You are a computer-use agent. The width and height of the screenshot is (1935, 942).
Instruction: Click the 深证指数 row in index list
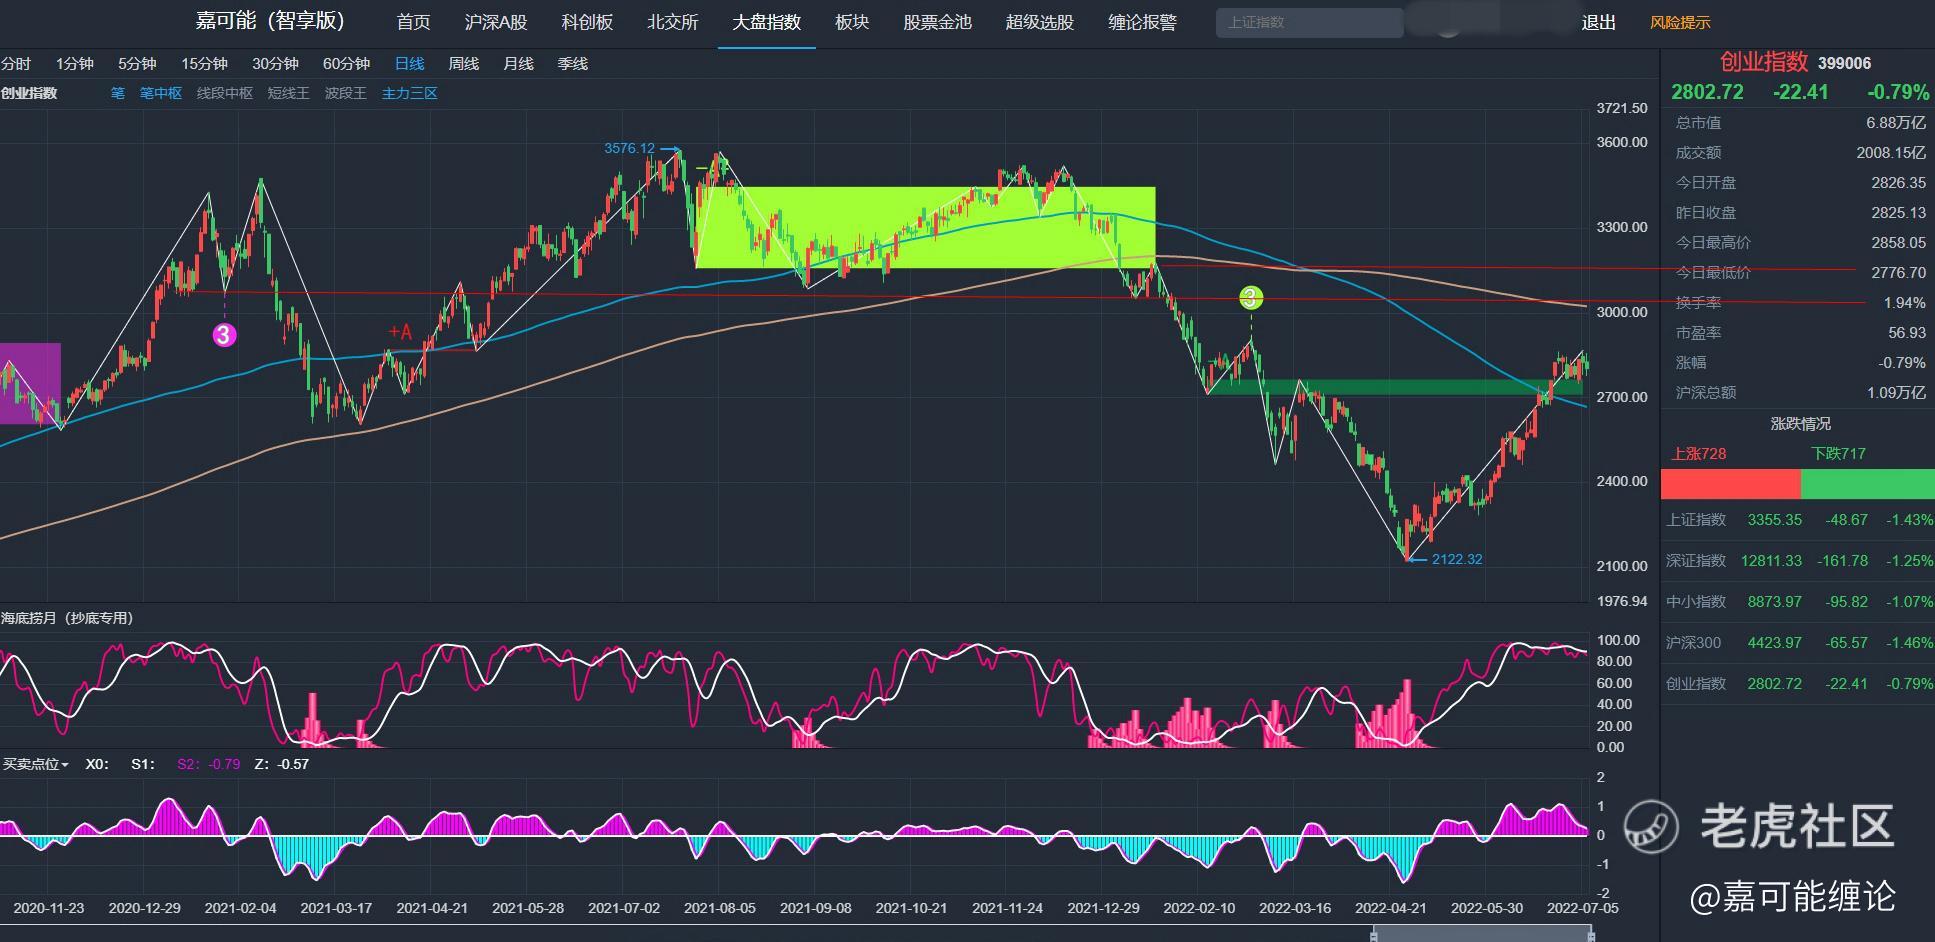click(1797, 561)
